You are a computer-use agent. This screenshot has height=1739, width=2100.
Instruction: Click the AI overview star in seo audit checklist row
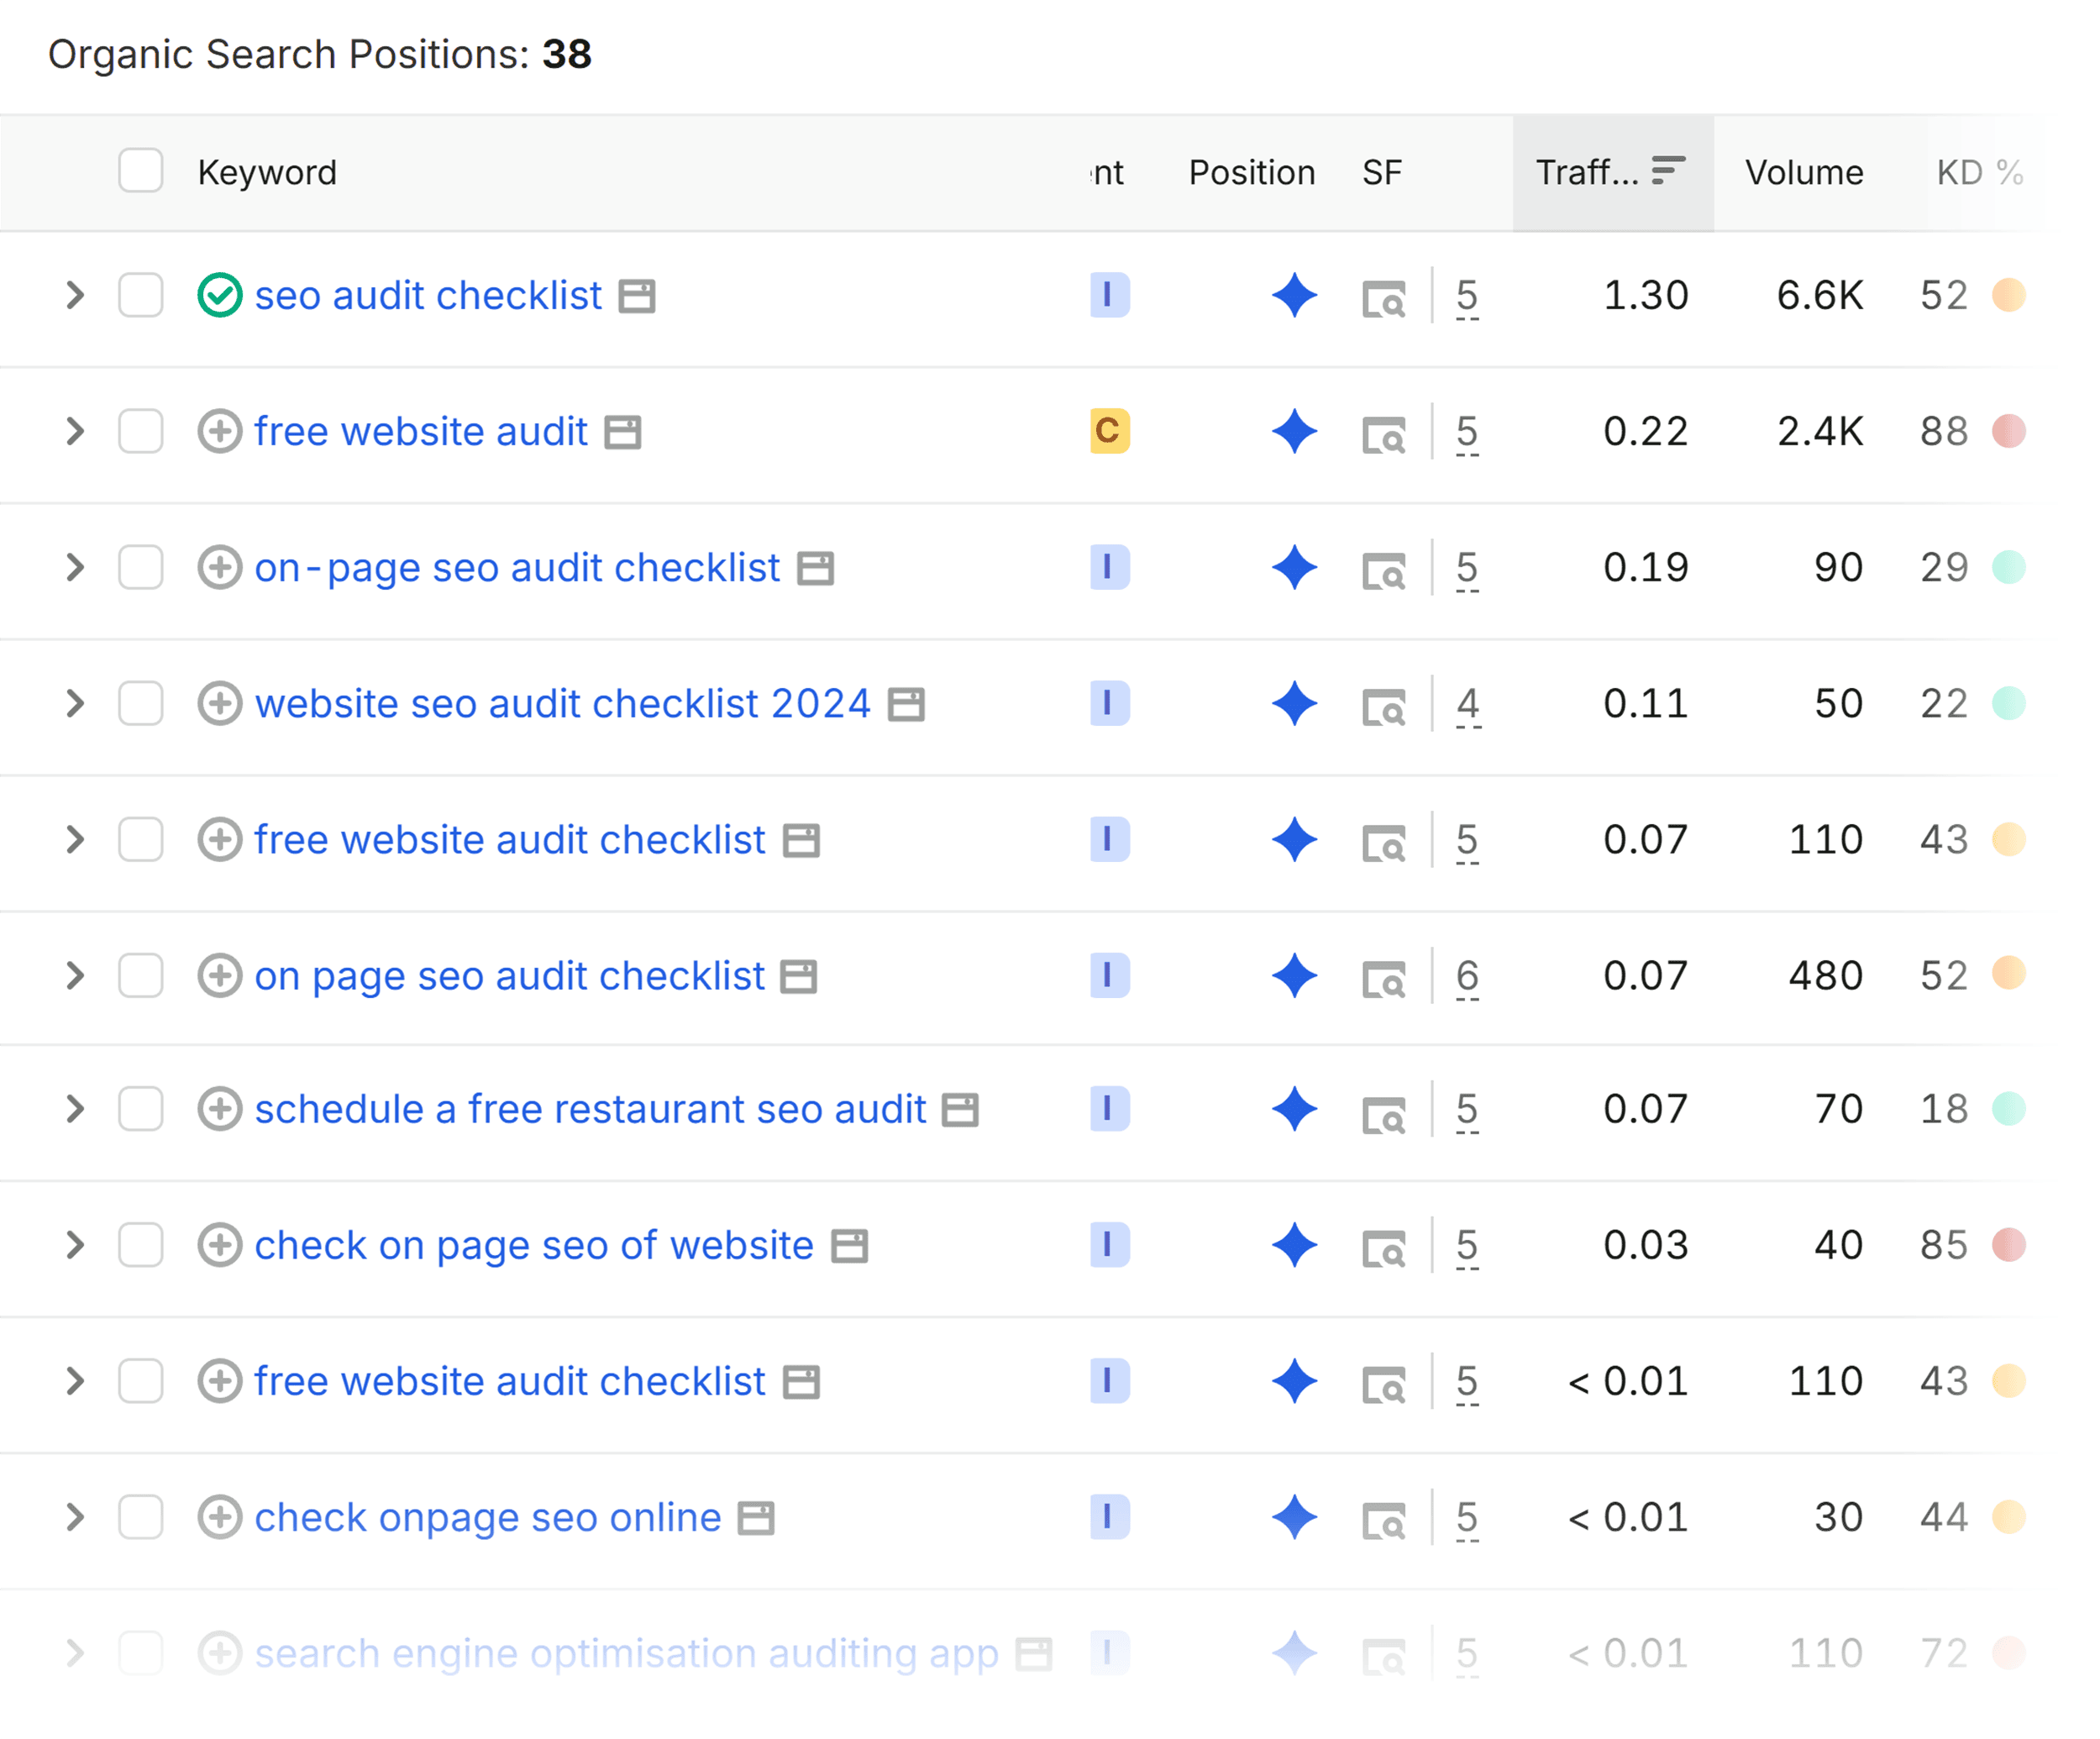[1295, 296]
